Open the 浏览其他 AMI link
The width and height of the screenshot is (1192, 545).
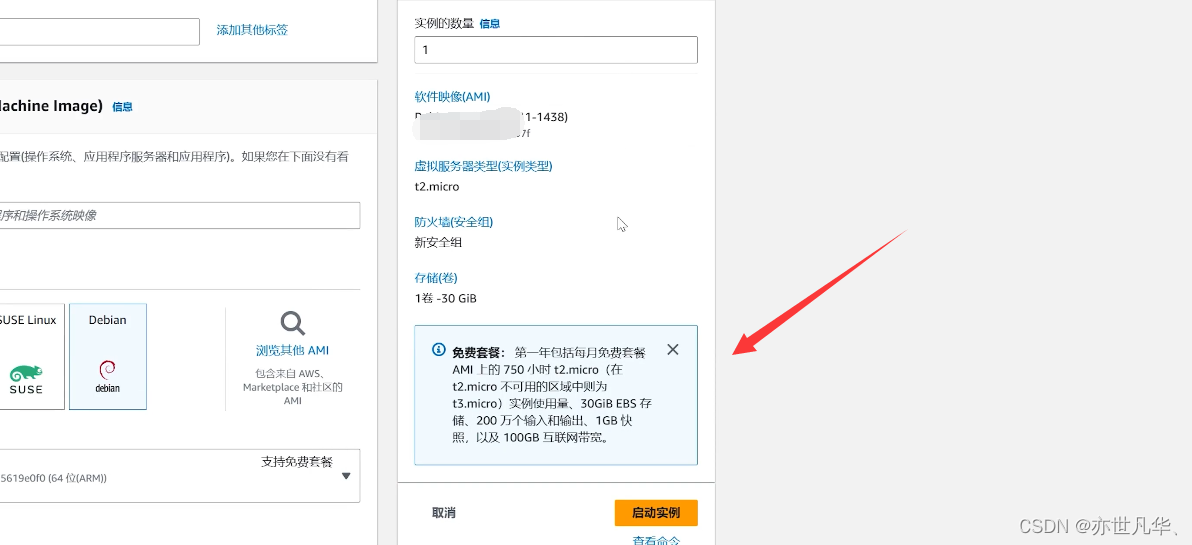coord(293,350)
